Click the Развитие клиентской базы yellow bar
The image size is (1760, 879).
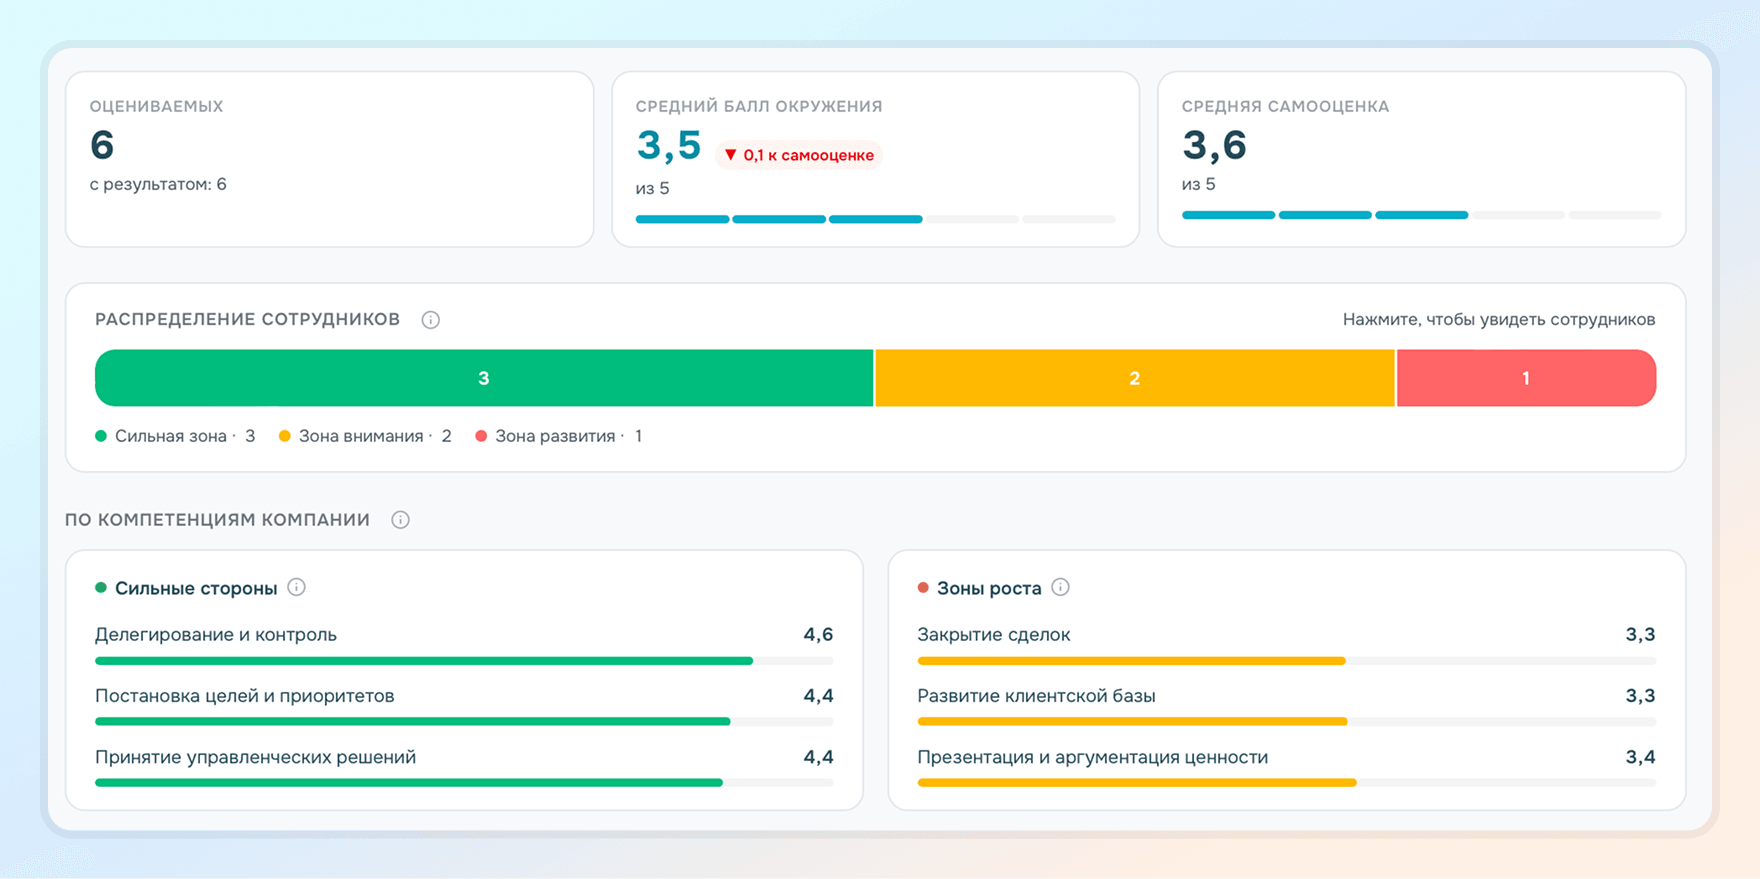(1133, 722)
